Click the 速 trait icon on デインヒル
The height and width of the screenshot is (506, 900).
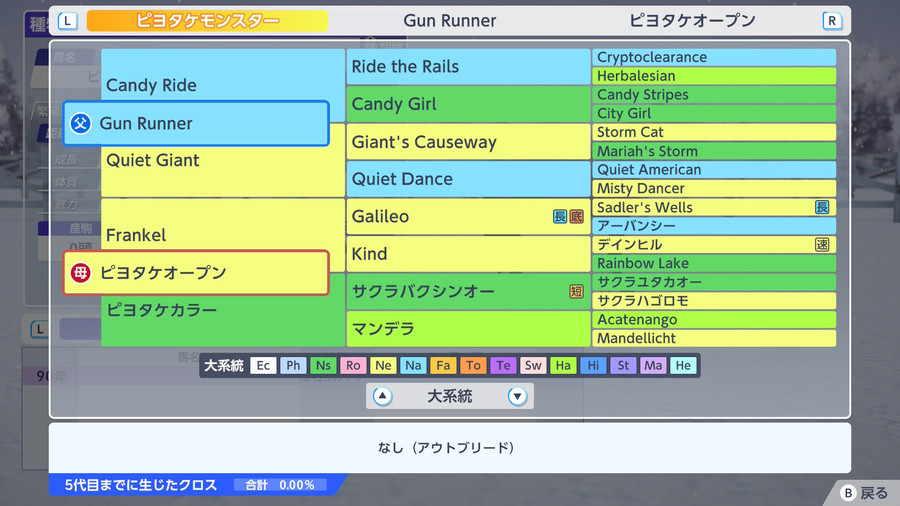point(822,244)
